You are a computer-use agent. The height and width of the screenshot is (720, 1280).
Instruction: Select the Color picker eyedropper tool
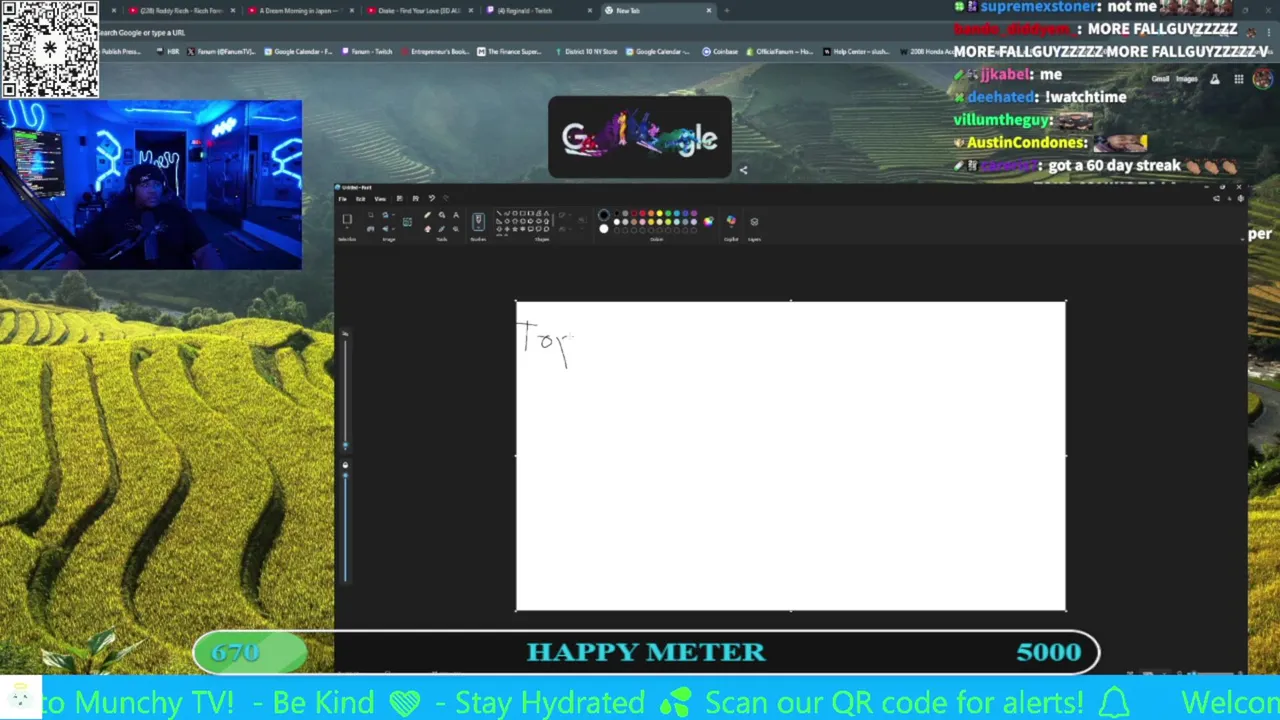(442, 229)
